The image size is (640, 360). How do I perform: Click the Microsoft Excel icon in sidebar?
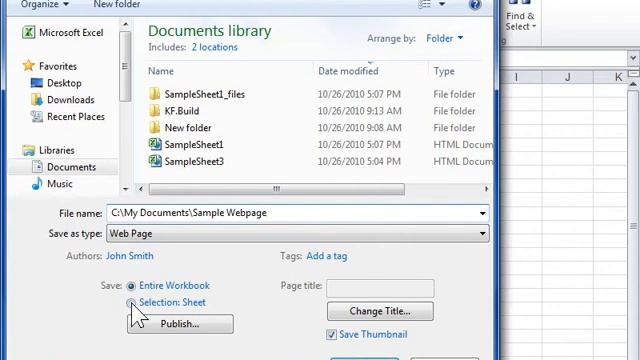[x=29, y=32]
